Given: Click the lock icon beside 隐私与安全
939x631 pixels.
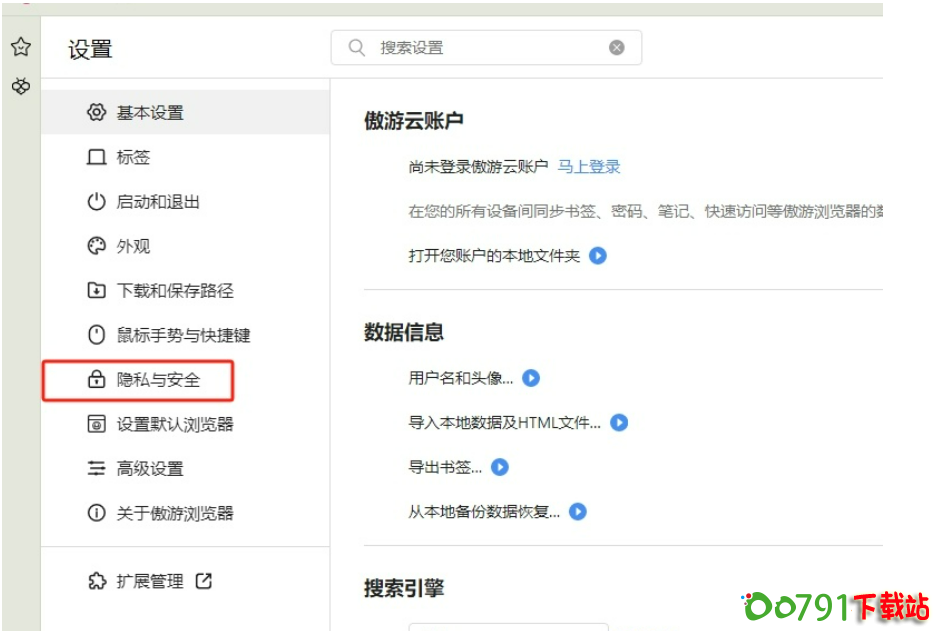Looking at the screenshot, I should click(96, 379).
